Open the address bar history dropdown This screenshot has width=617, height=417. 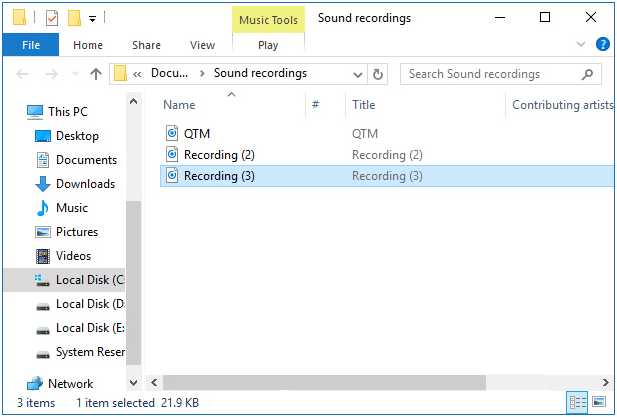[357, 74]
